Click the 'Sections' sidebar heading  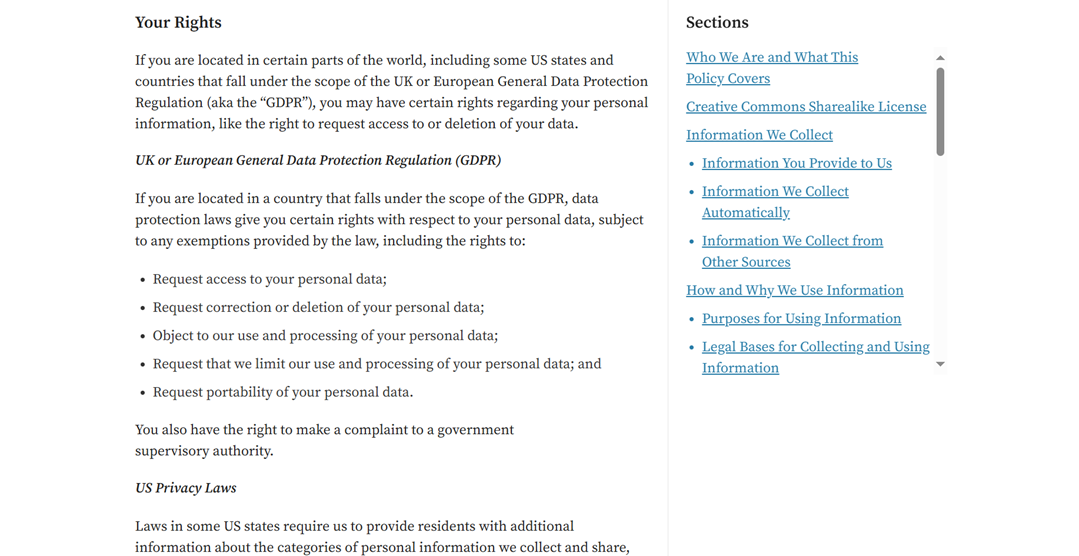(x=717, y=22)
